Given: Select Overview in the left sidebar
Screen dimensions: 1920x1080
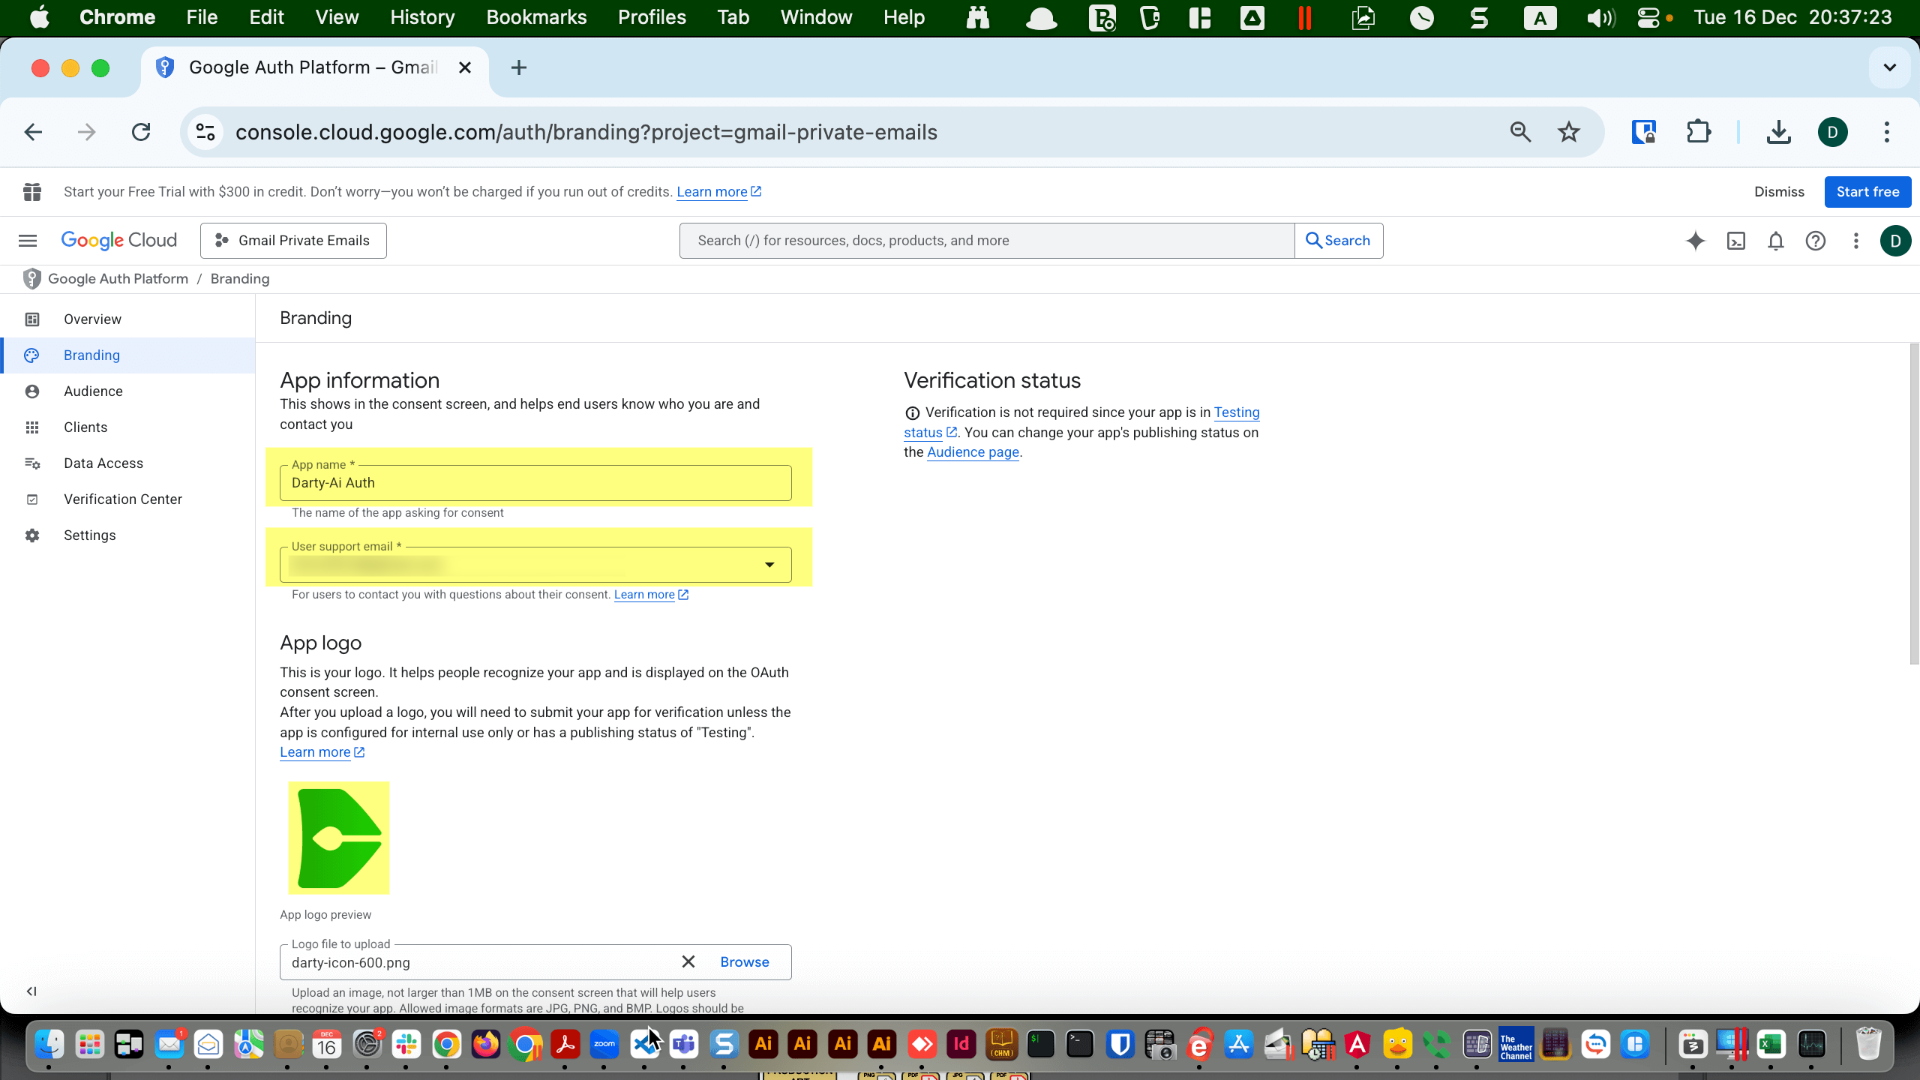Looking at the screenshot, I should tap(92, 318).
